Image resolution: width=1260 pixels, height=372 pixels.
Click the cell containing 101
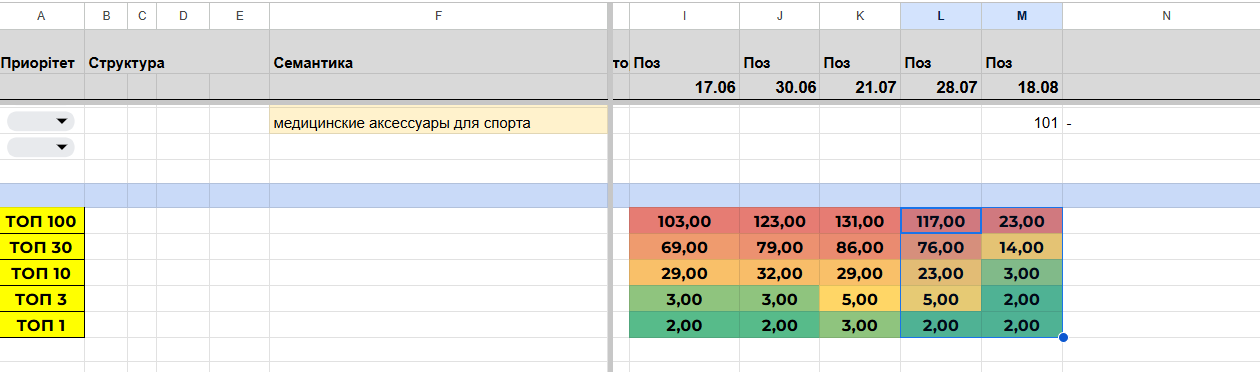pos(1022,124)
